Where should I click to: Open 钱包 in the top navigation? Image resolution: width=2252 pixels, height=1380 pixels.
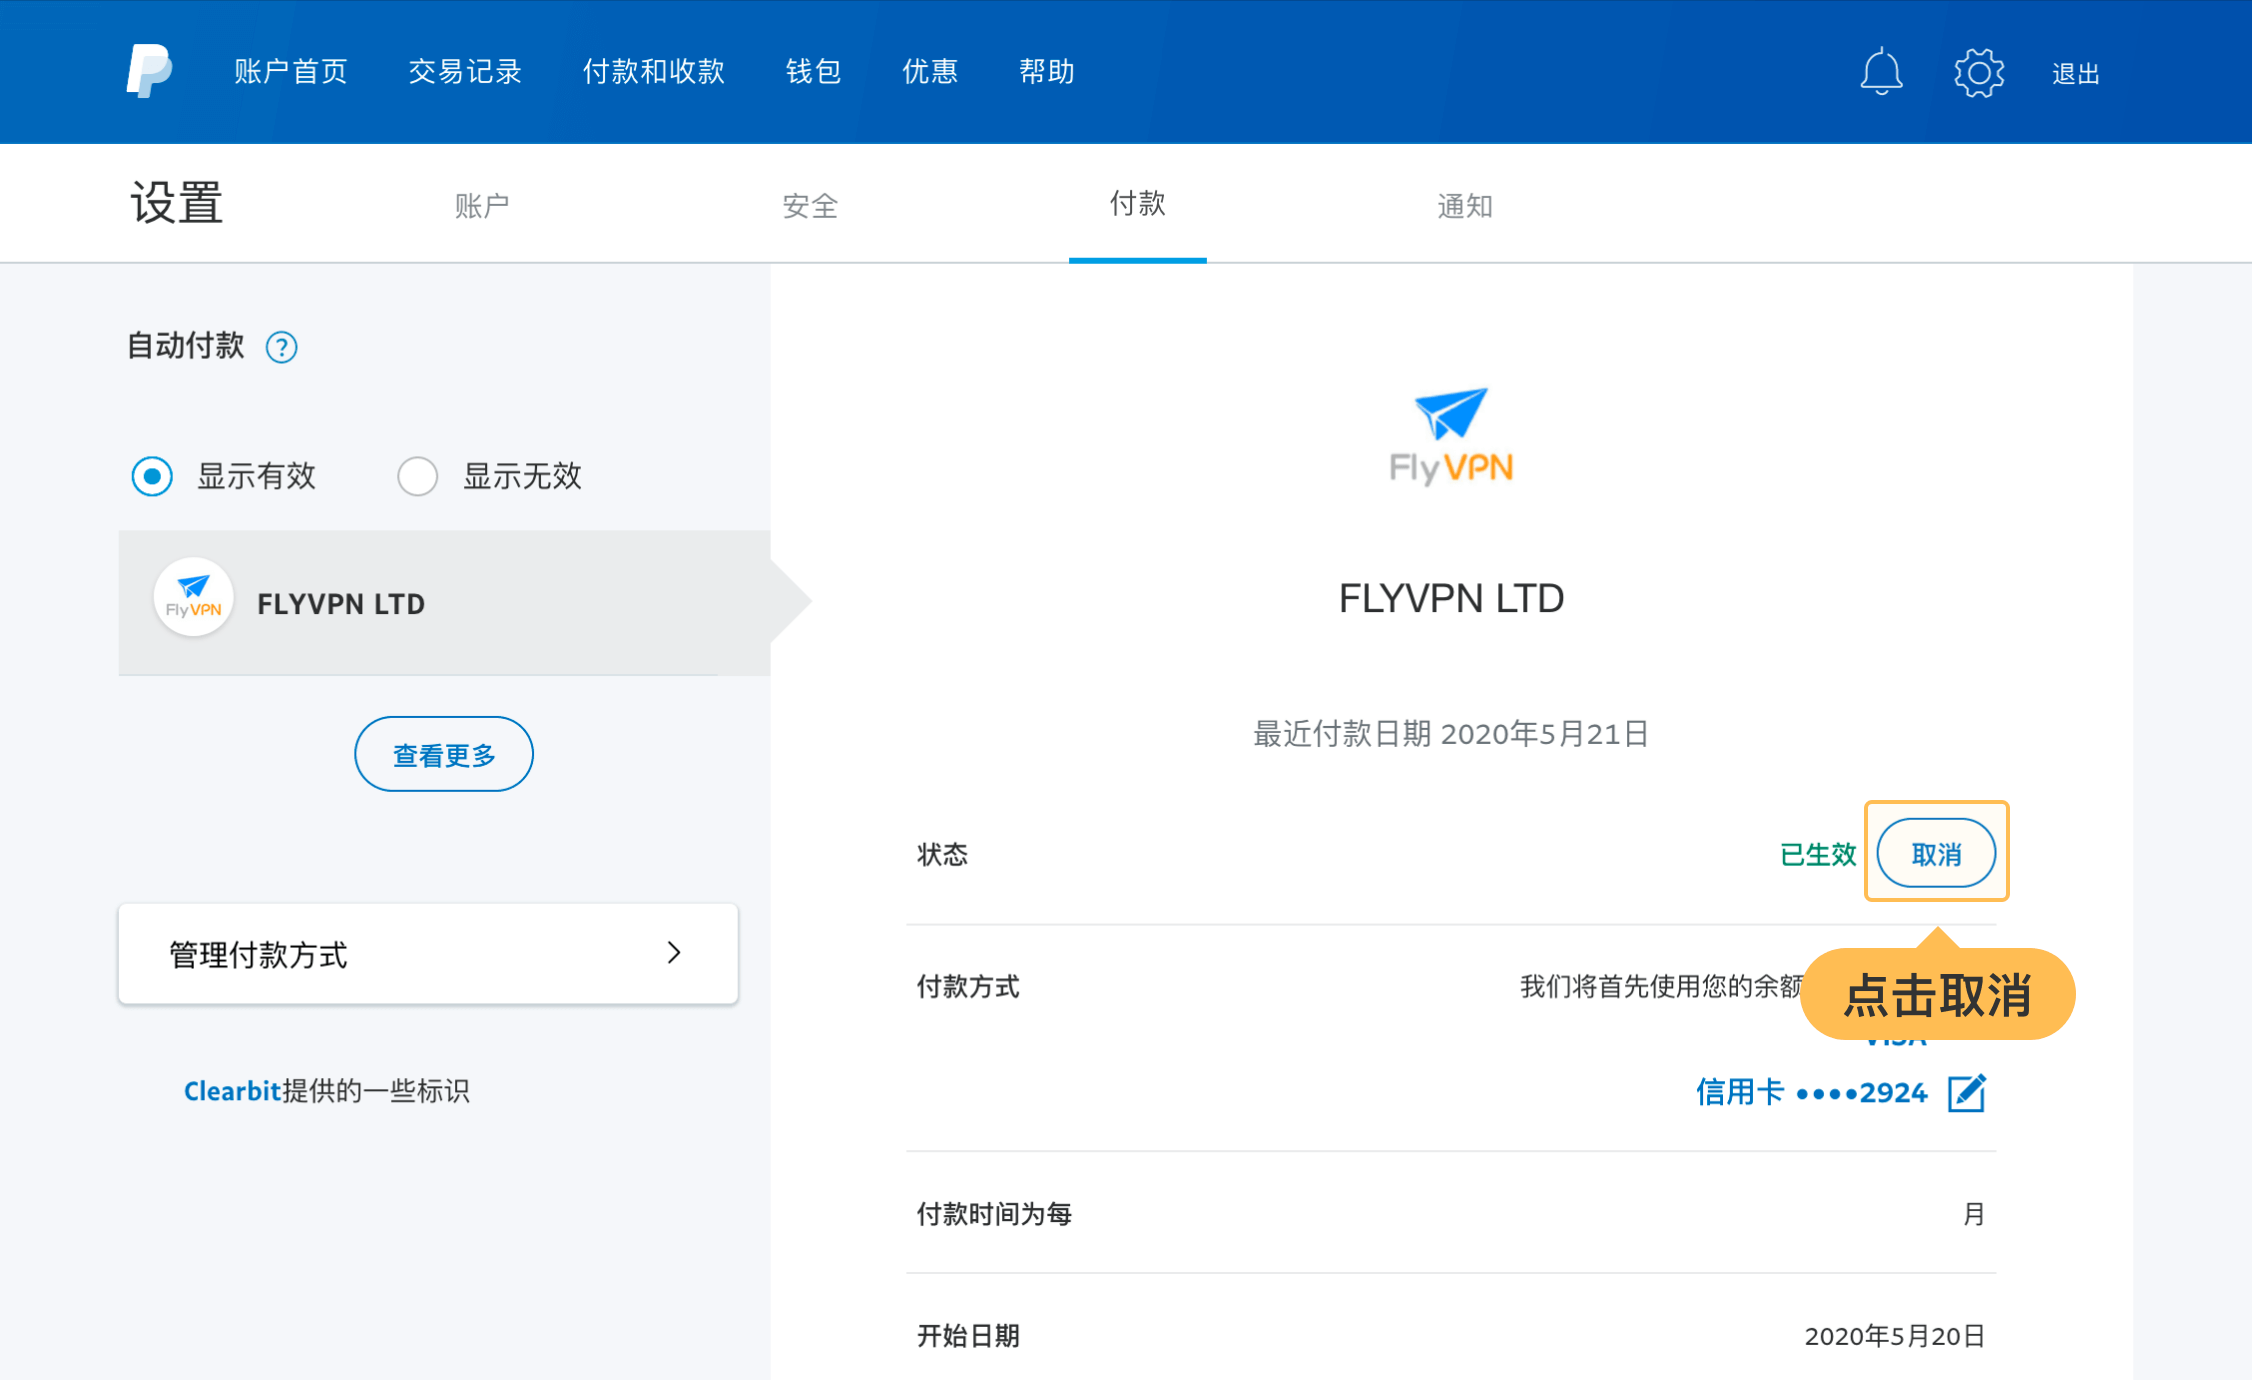point(813,72)
